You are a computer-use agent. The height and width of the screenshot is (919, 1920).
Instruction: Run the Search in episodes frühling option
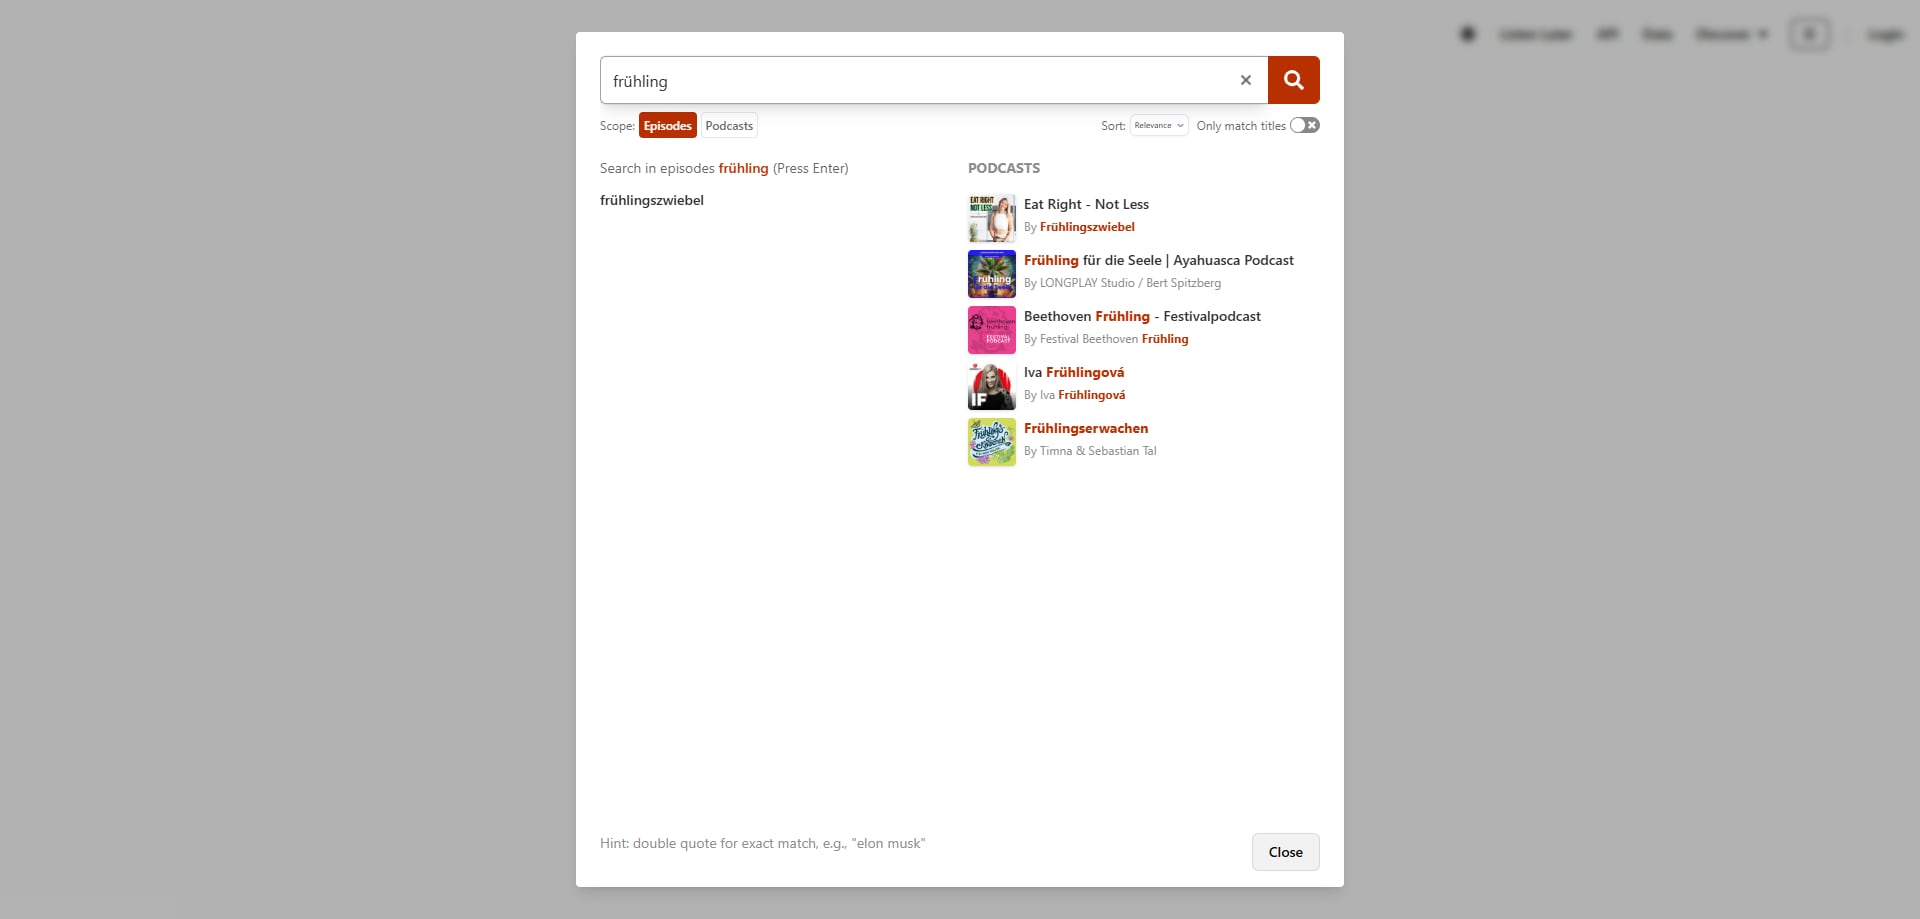tap(723, 168)
